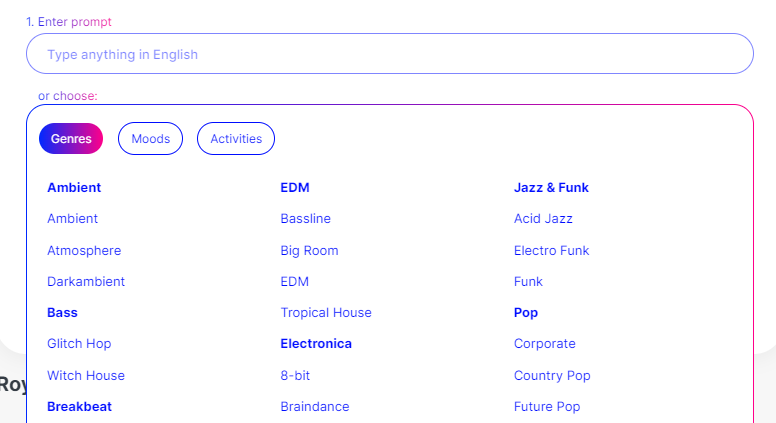Select the Bassline genre
Screen dimensions: 776x423
pyautogui.click(x=305, y=218)
